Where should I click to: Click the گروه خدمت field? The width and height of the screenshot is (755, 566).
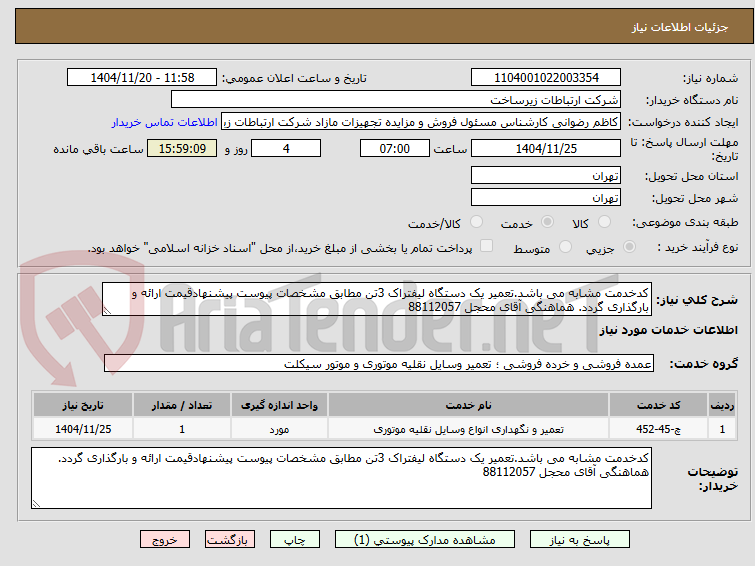point(378,364)
